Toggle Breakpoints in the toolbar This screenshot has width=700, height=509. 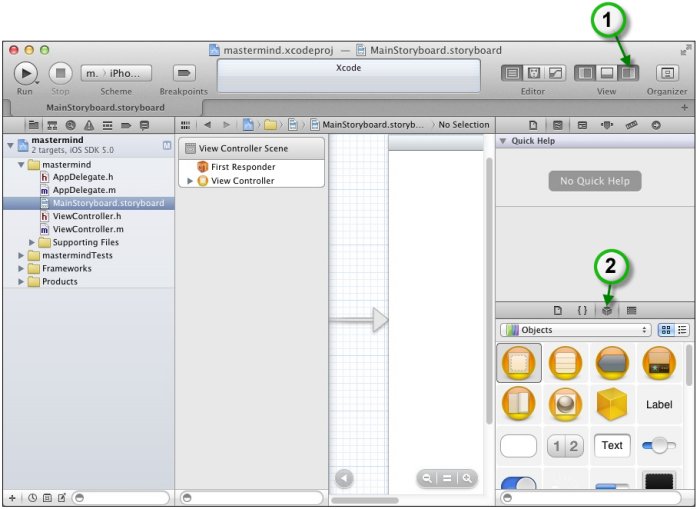[x=184, y=73]
